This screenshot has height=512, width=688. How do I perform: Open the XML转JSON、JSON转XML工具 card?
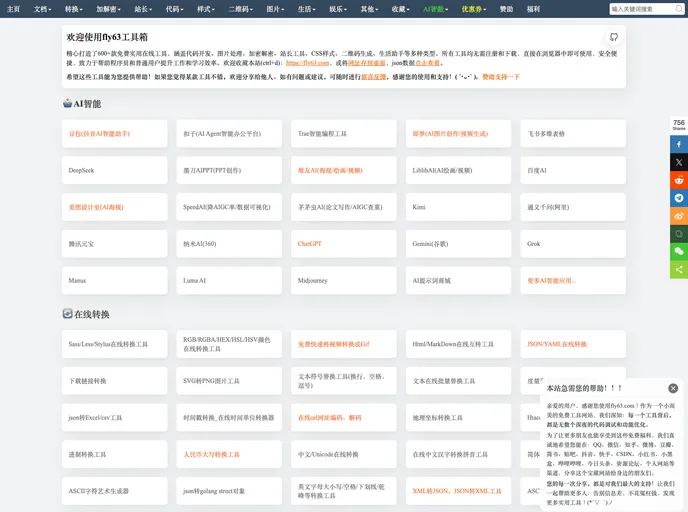coord(458,491)
